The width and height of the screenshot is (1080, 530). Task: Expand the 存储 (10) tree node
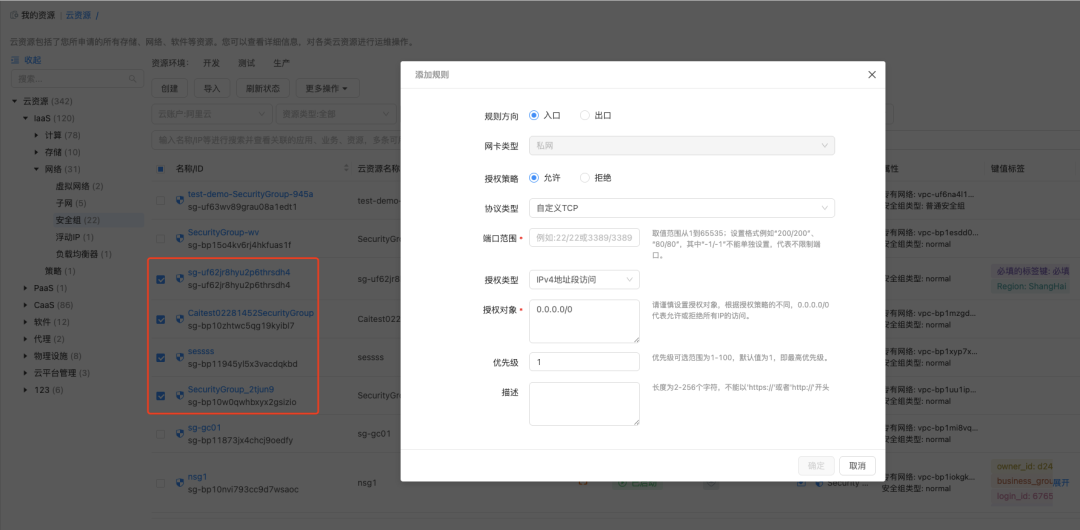click(x=37, y=152)
